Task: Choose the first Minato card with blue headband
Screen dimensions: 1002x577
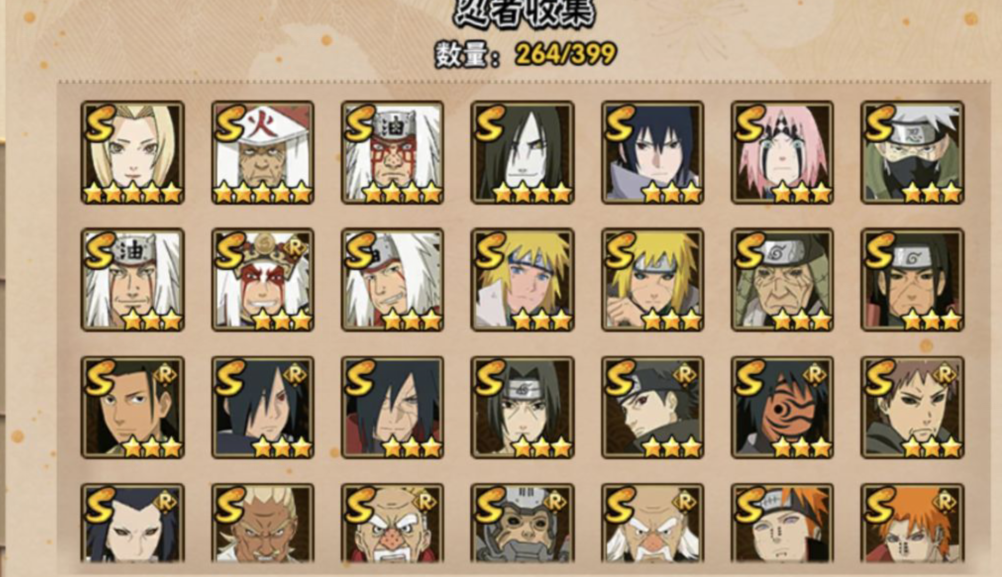Action: click(522, 280)
